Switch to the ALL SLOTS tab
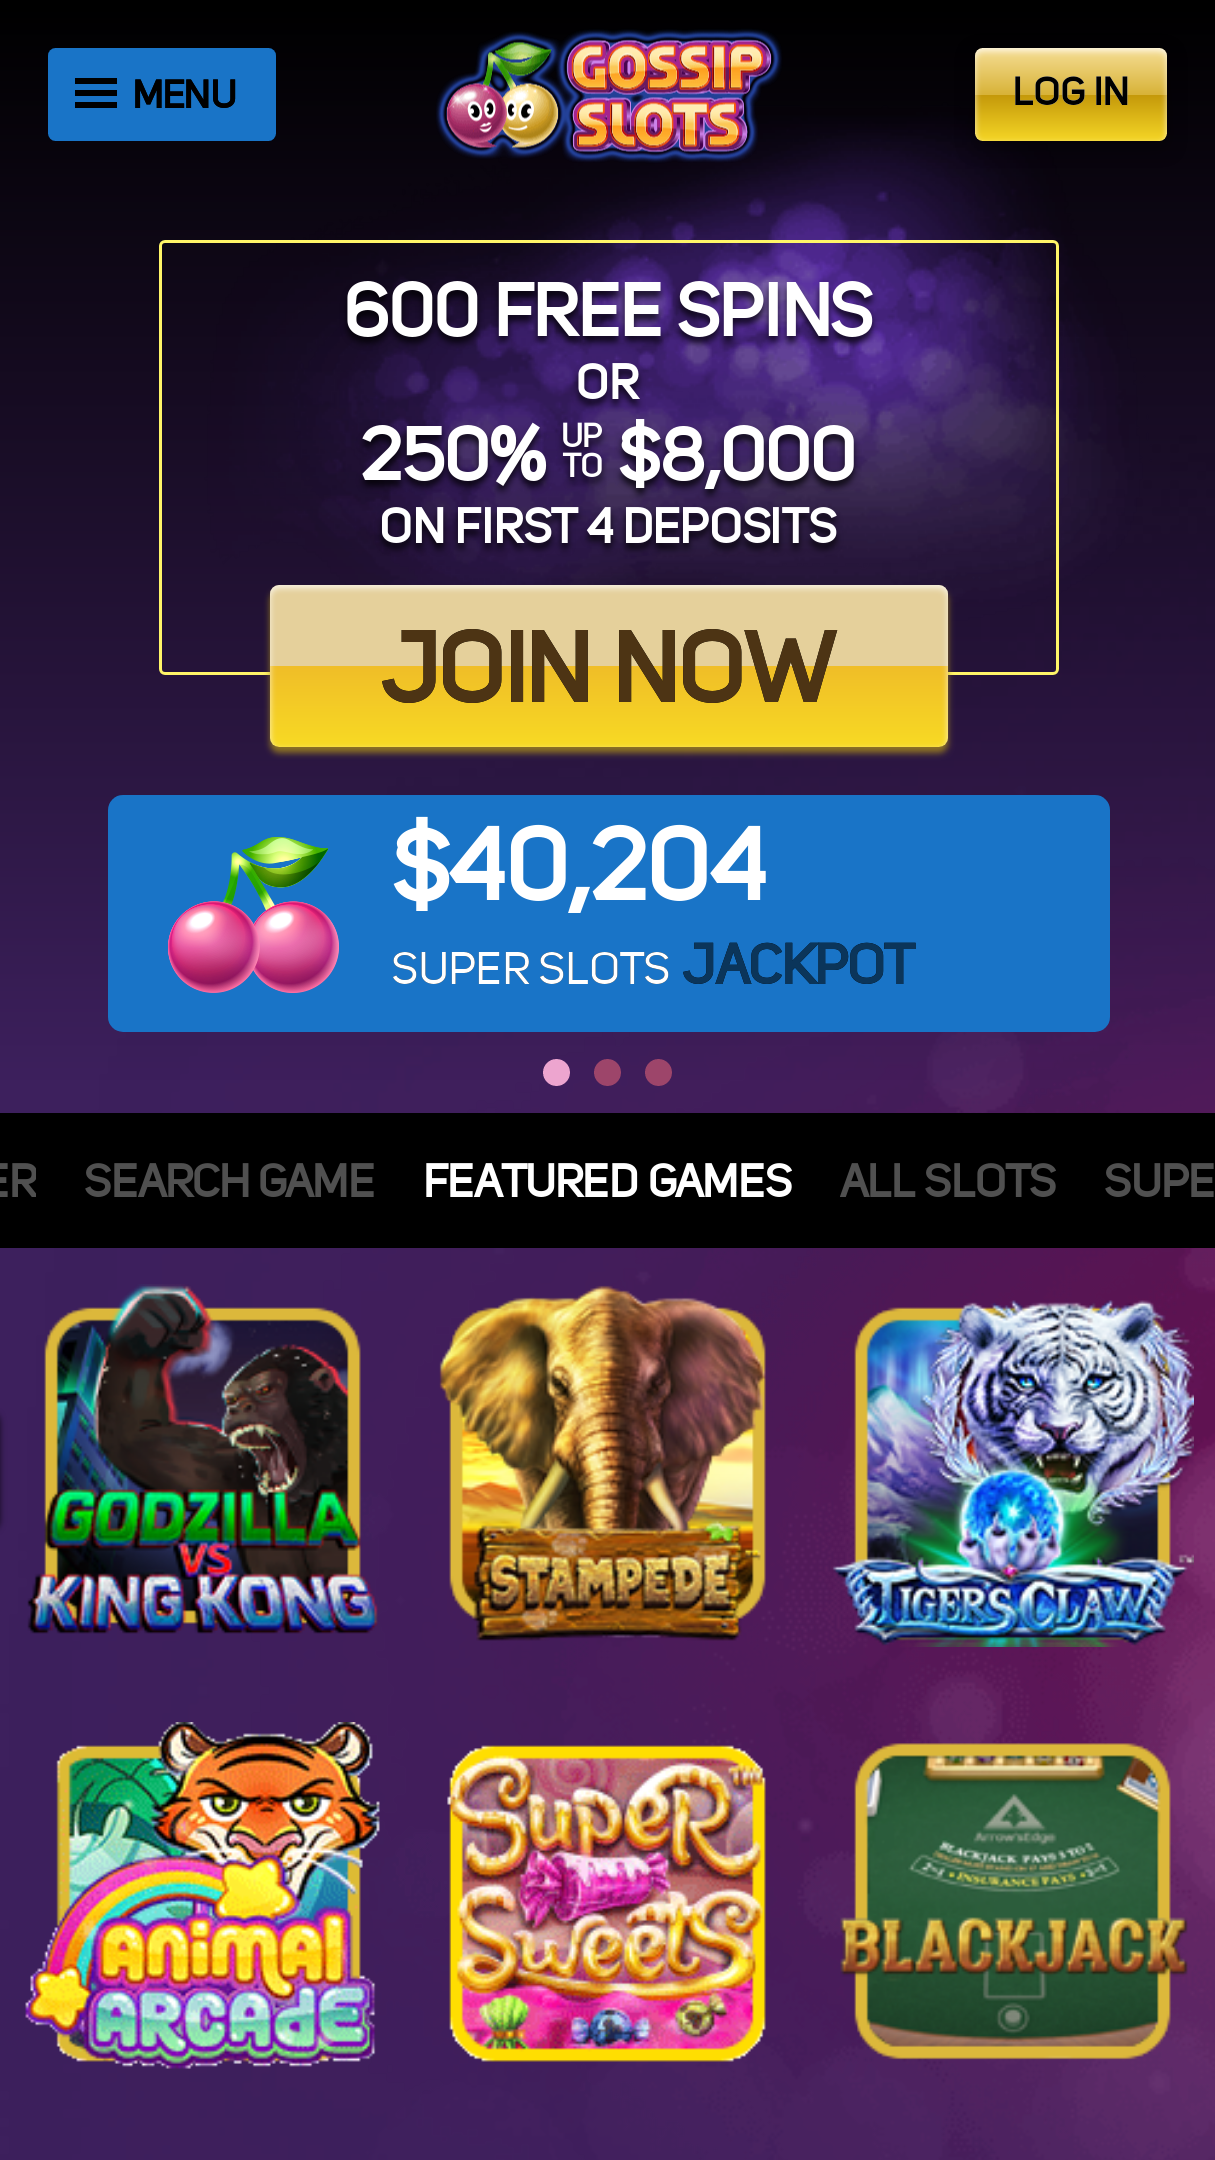 948,1181
